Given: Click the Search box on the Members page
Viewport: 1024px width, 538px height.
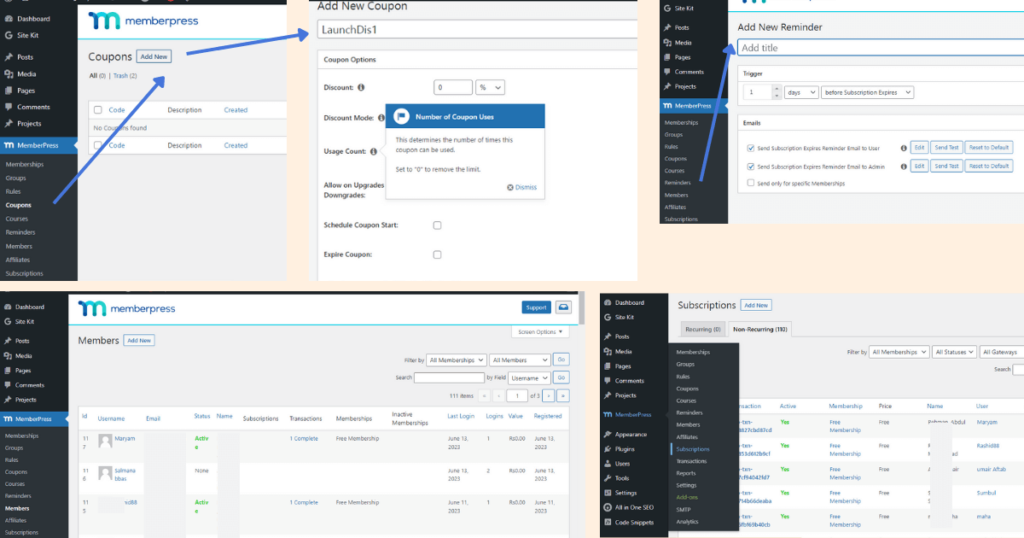Looking at the screenshot, I should point(449,378).
